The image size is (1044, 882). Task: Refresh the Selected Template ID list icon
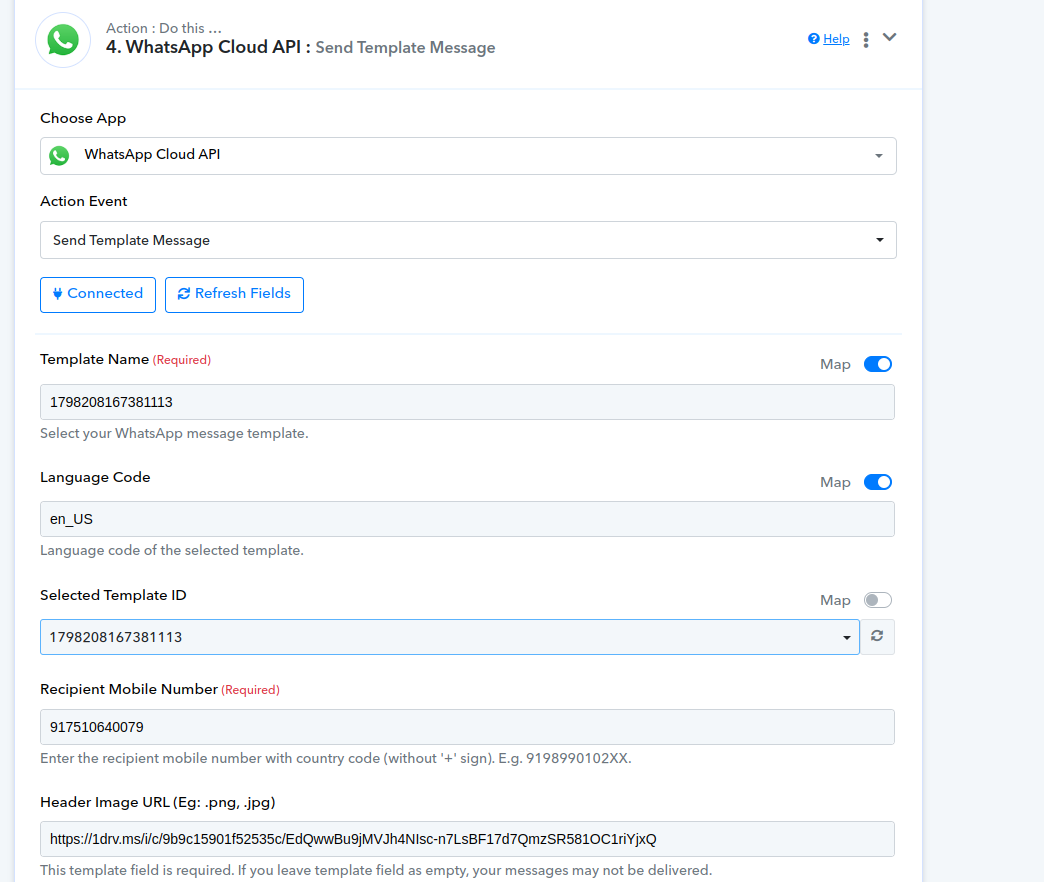point(877,636)
